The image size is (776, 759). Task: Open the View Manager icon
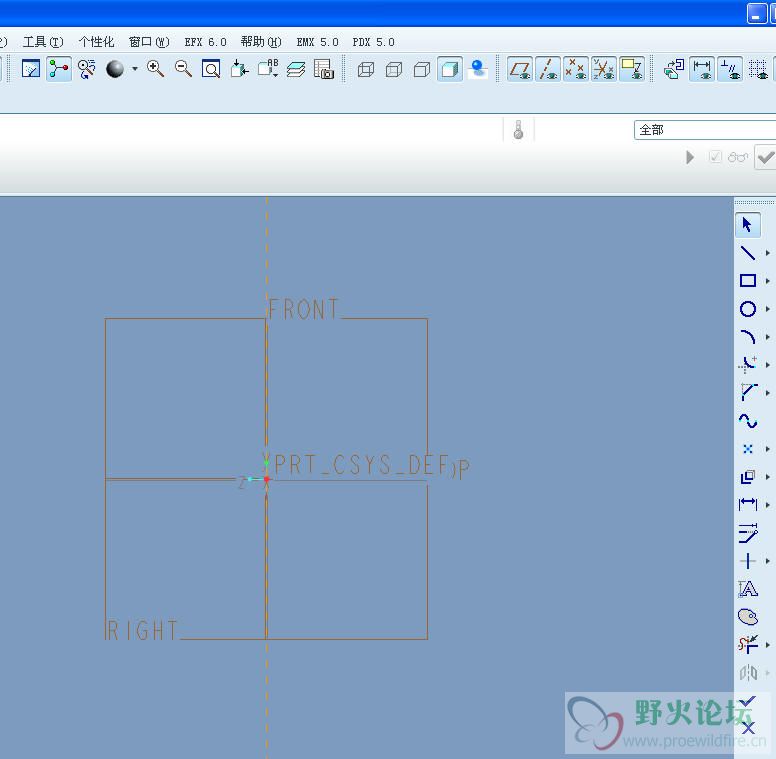tap(324, 69)
